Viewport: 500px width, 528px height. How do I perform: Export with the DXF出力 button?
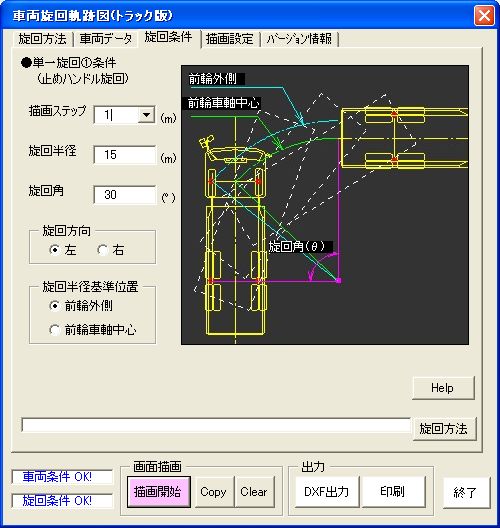pos(327,492)
